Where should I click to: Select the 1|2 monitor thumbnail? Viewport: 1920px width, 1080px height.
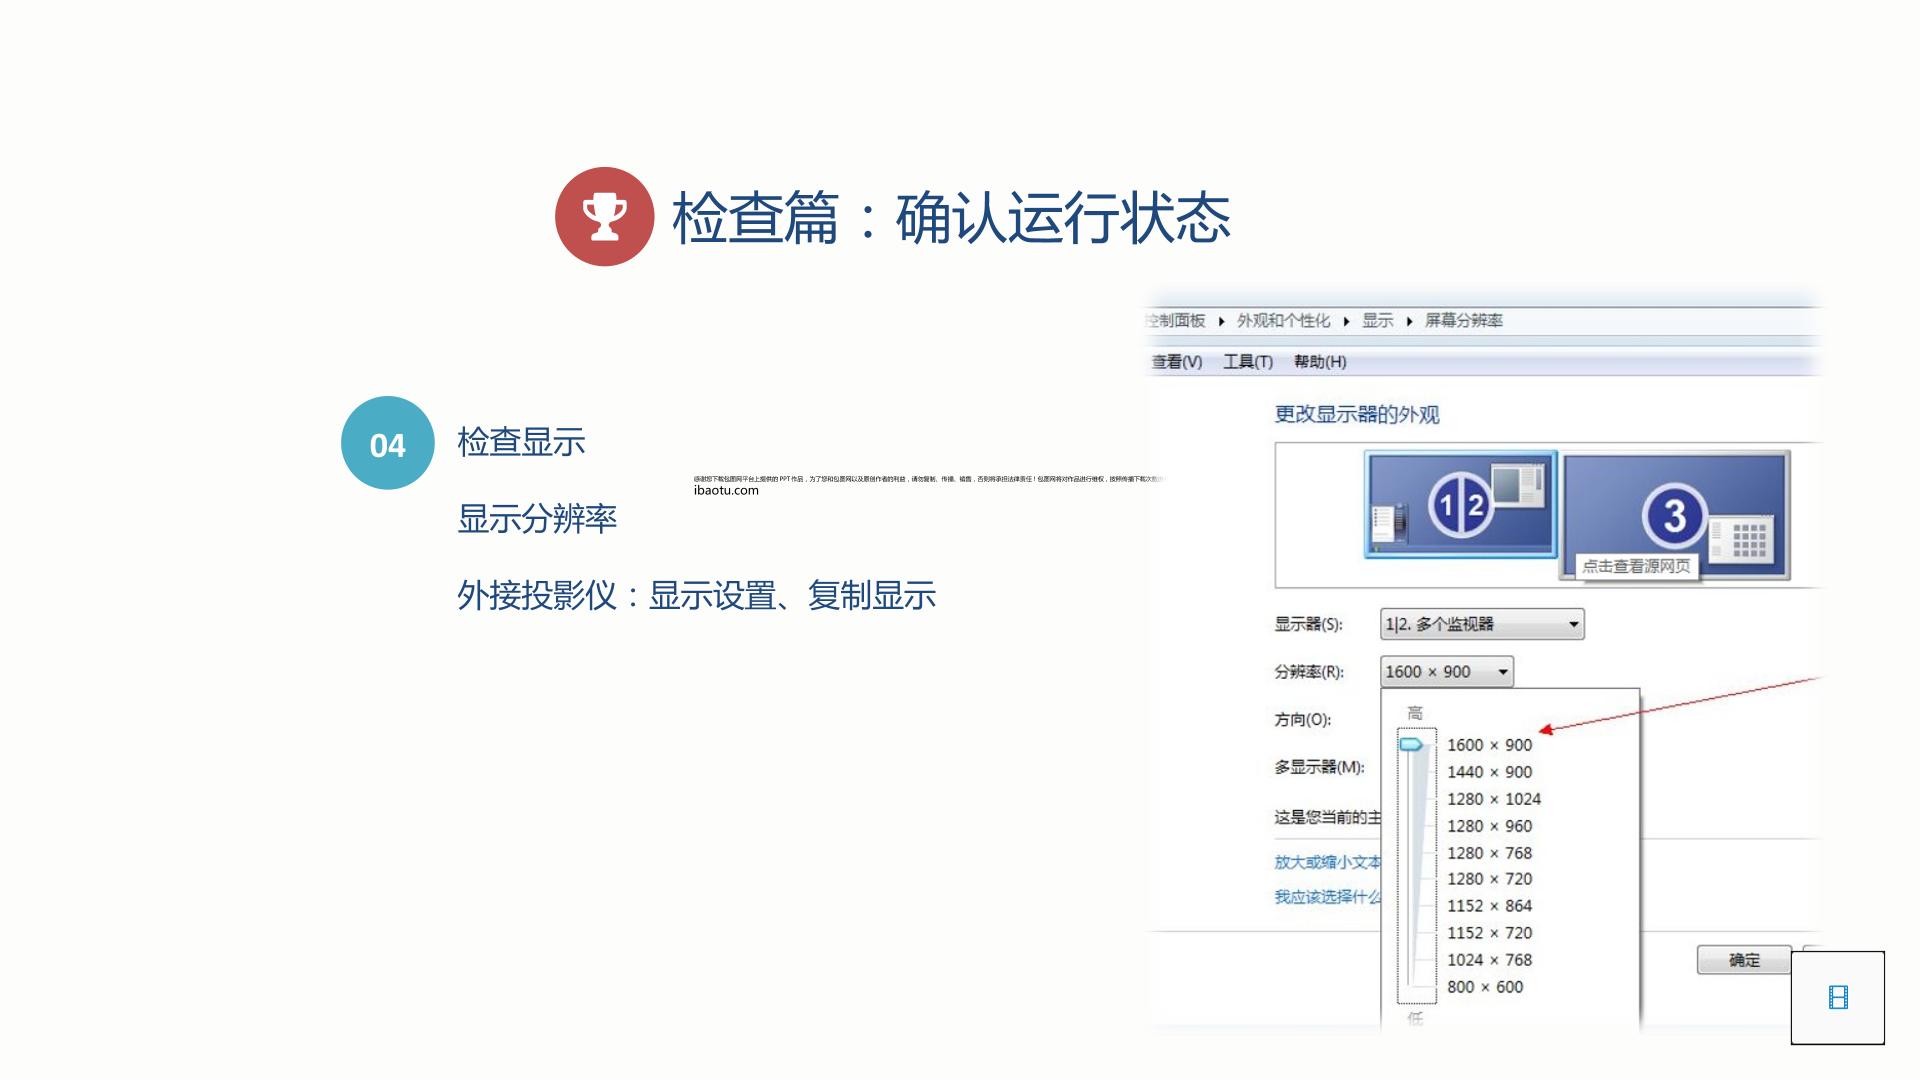point(1461,504)
